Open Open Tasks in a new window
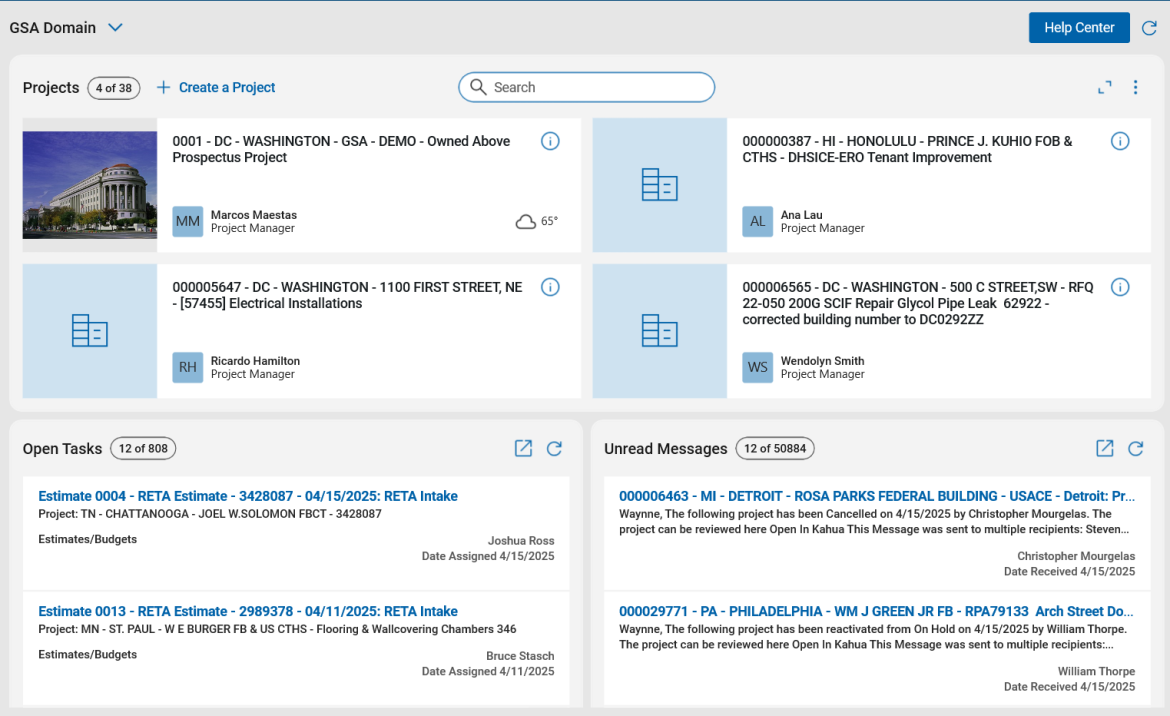 click(x=523, y=448)
